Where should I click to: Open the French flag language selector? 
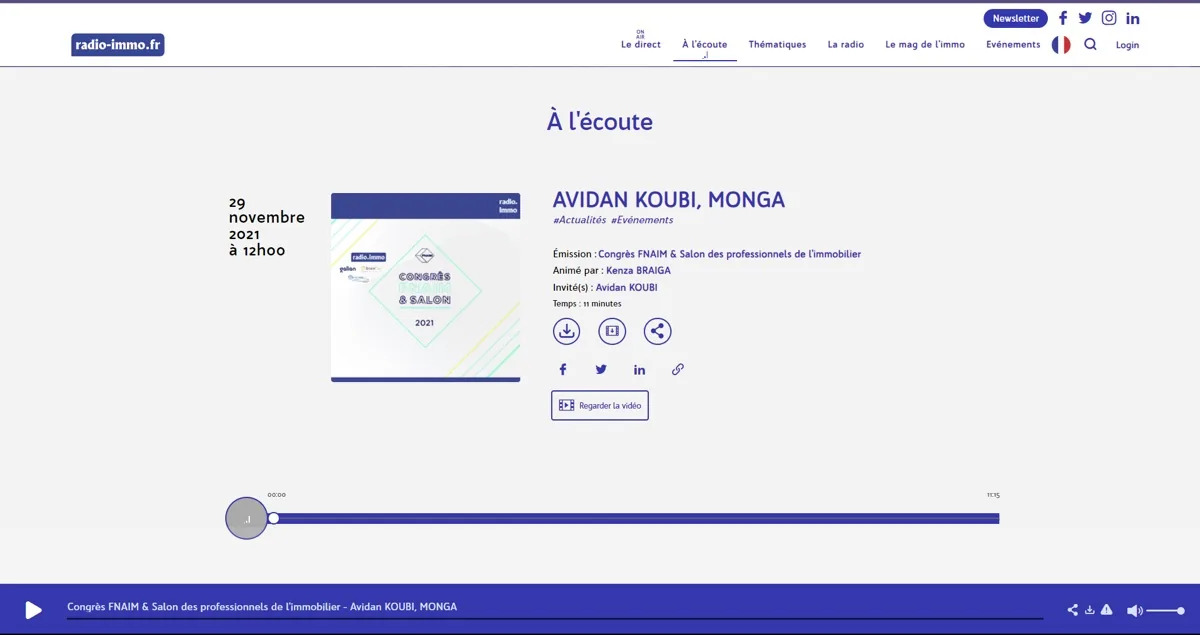coord(1061,45)
